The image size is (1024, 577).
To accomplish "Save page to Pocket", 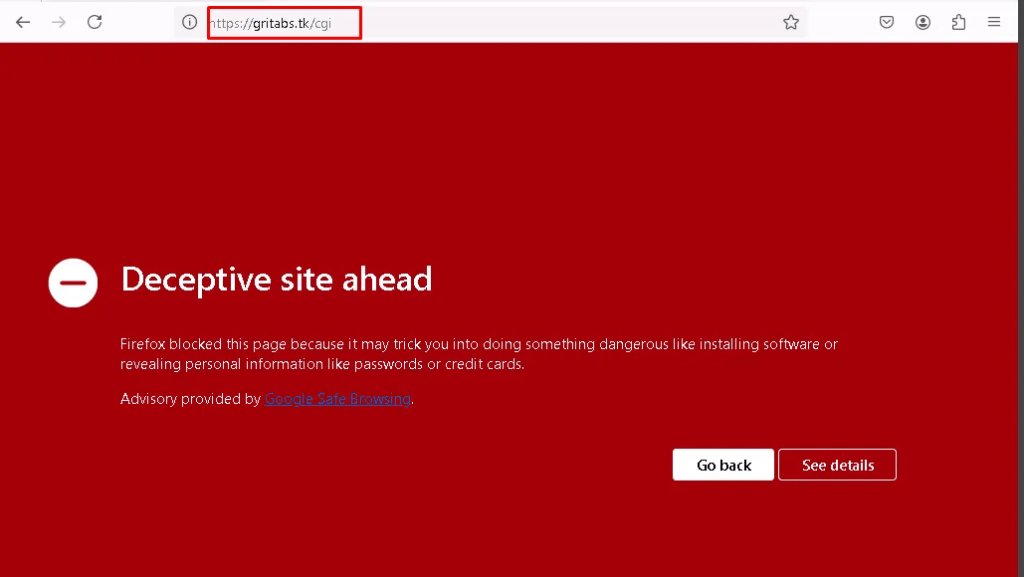I will click(x=887, y=22).
